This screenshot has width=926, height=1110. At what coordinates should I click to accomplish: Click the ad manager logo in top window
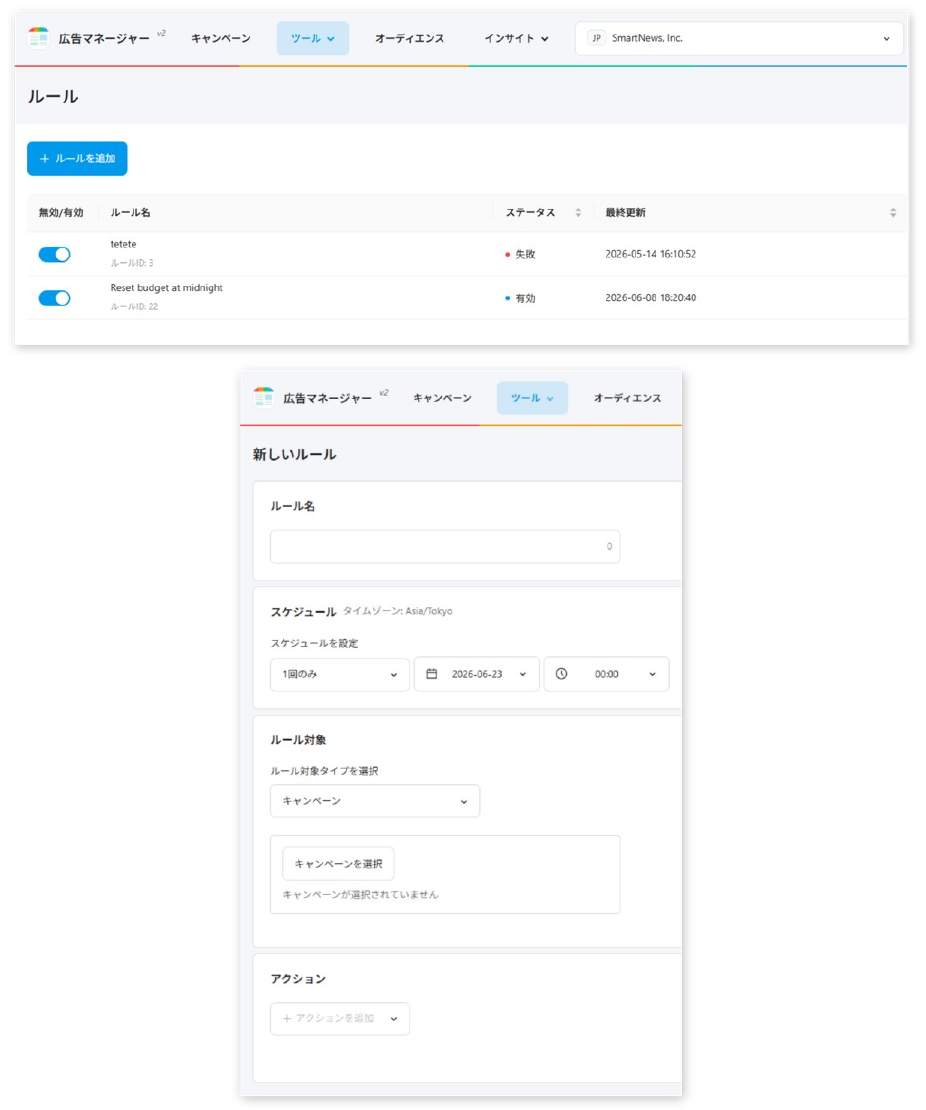point(38,38)
